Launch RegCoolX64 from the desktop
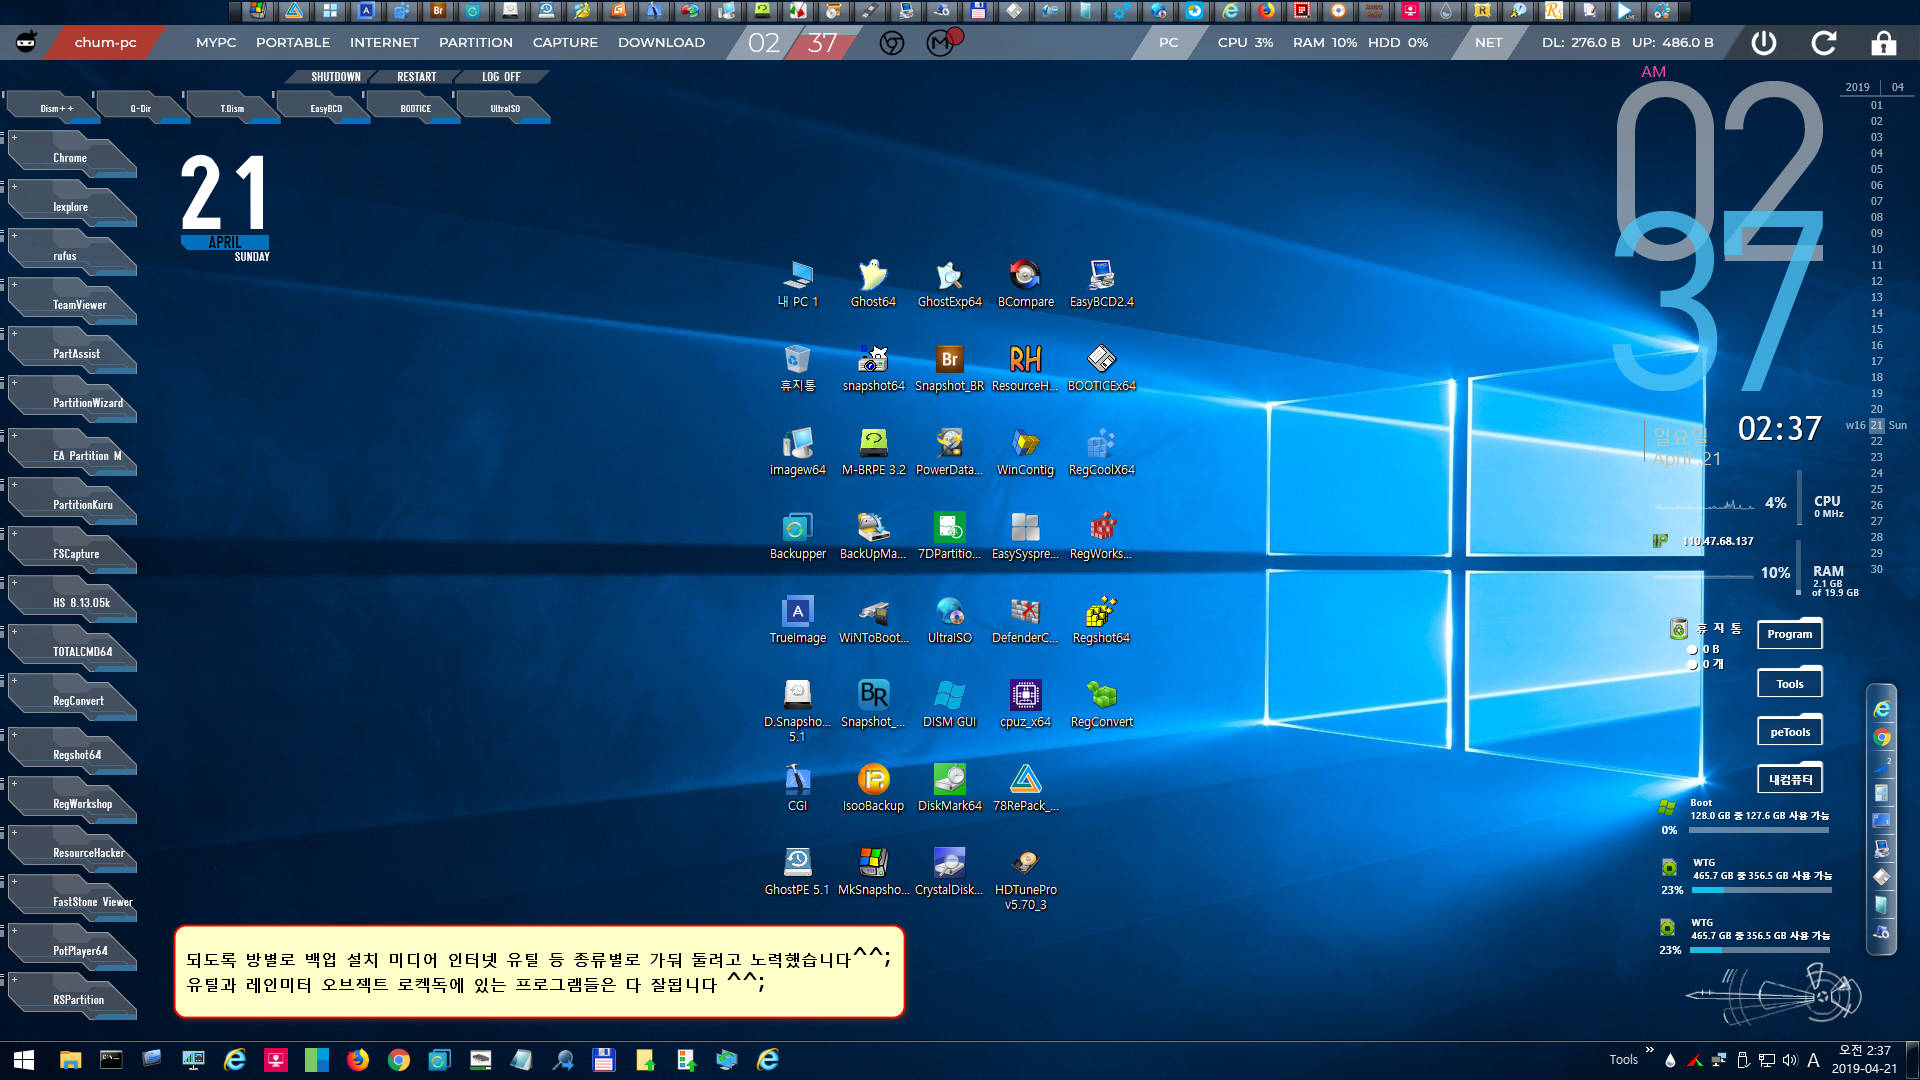The image size is (1920, 1080). [1101, 450]
